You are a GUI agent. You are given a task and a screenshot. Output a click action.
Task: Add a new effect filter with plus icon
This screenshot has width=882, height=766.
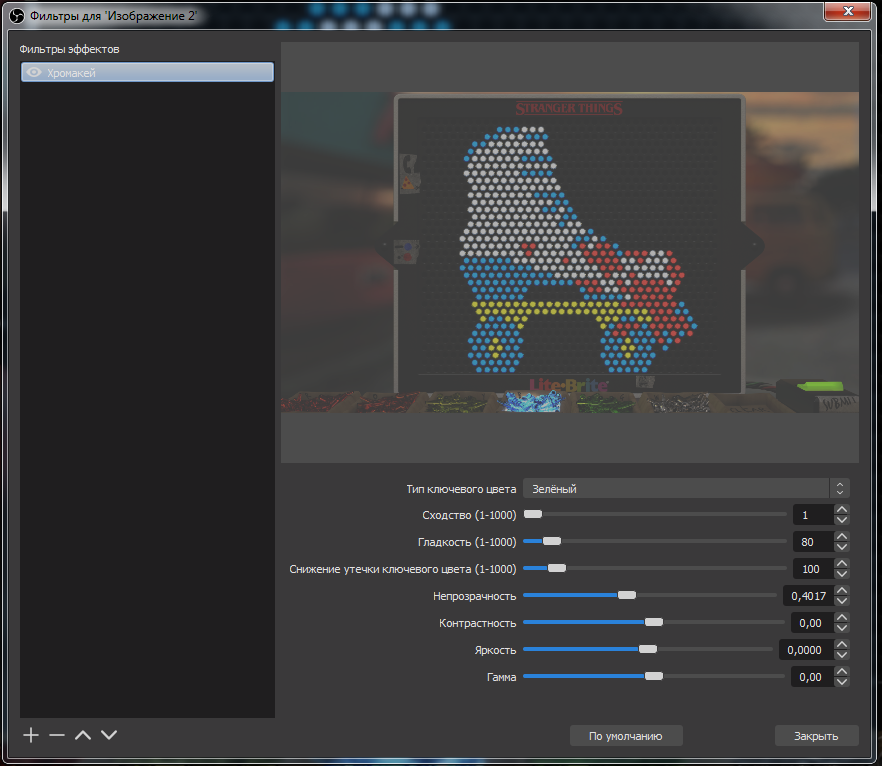coord(31,735)
